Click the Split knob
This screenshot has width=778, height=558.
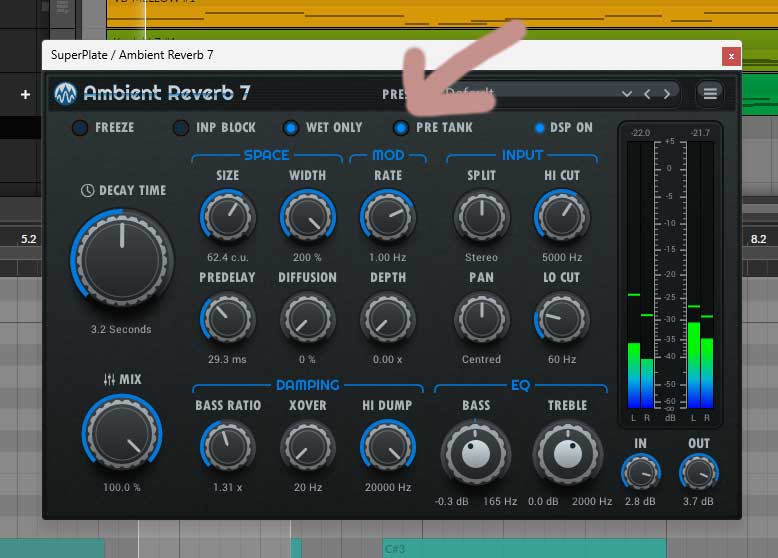click(x=481, y=217)
